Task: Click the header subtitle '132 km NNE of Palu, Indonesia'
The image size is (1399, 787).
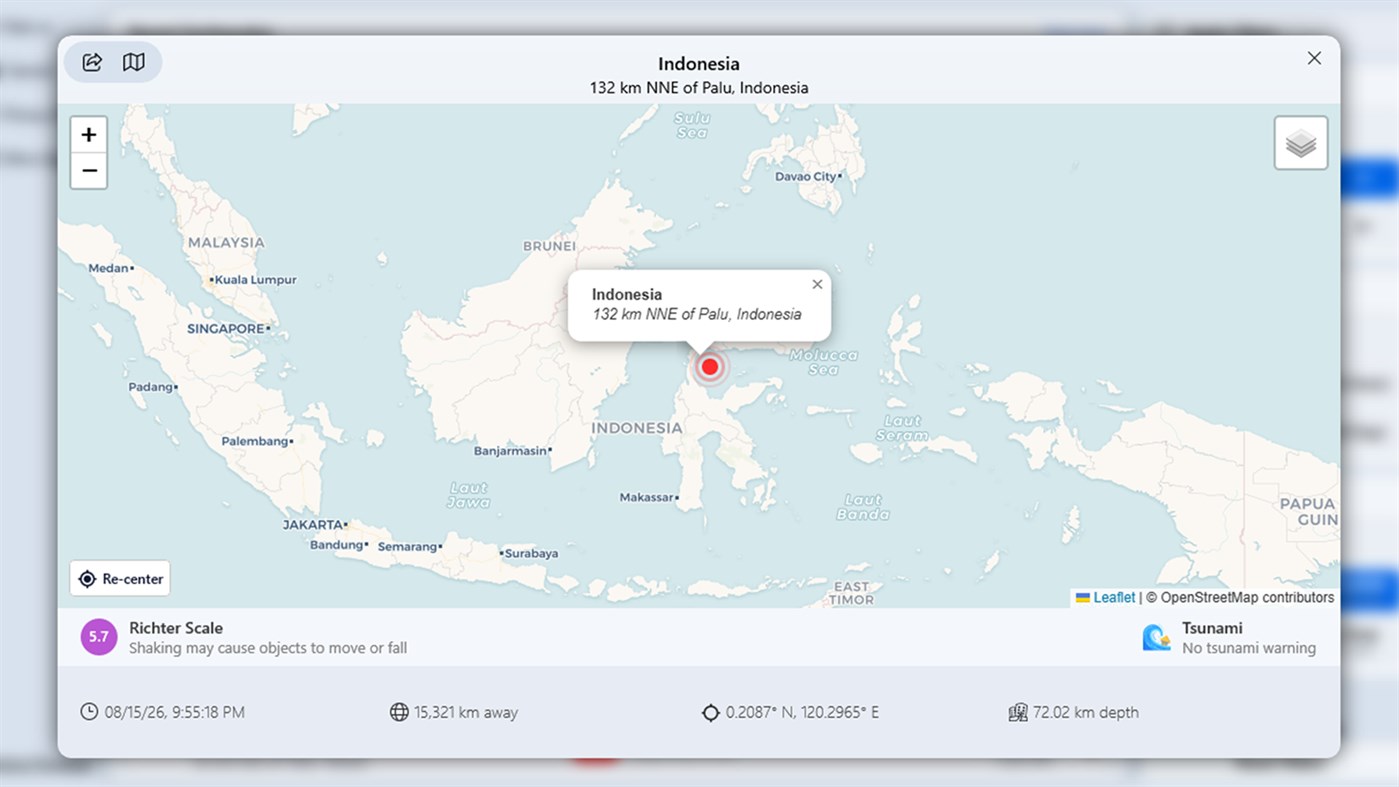Action: [x=699, y=88]
